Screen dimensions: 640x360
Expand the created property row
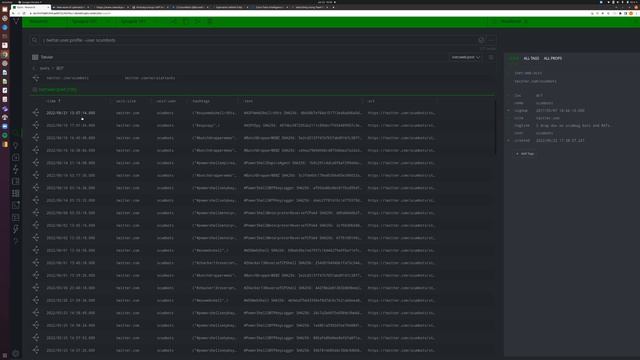tap(509, 140)
